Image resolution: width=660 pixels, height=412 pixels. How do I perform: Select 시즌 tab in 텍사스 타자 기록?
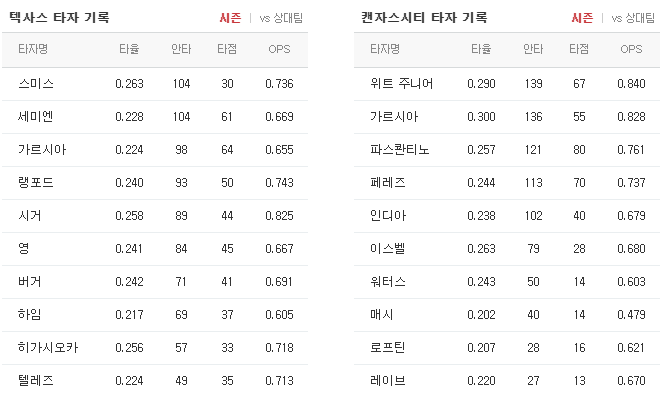click(x=230, y=18)
